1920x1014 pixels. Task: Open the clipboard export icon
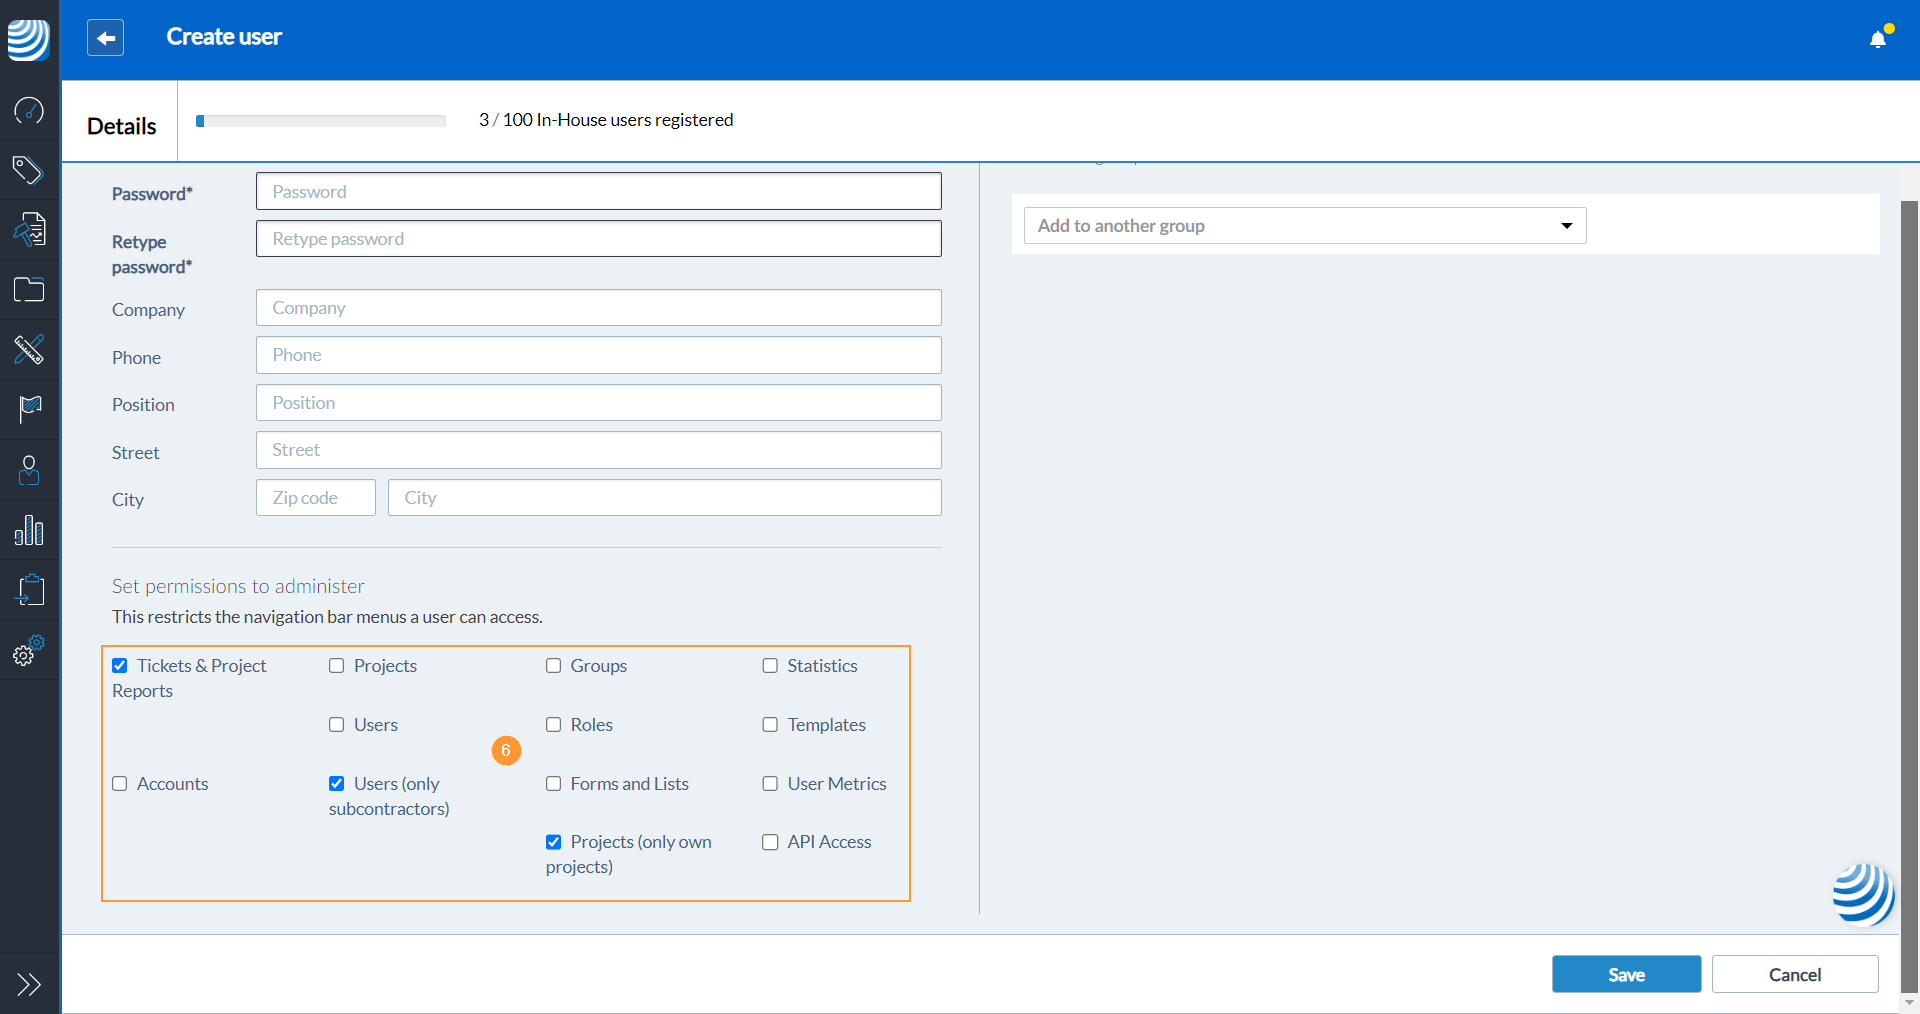pyautogui.click(x=29, y=590)
